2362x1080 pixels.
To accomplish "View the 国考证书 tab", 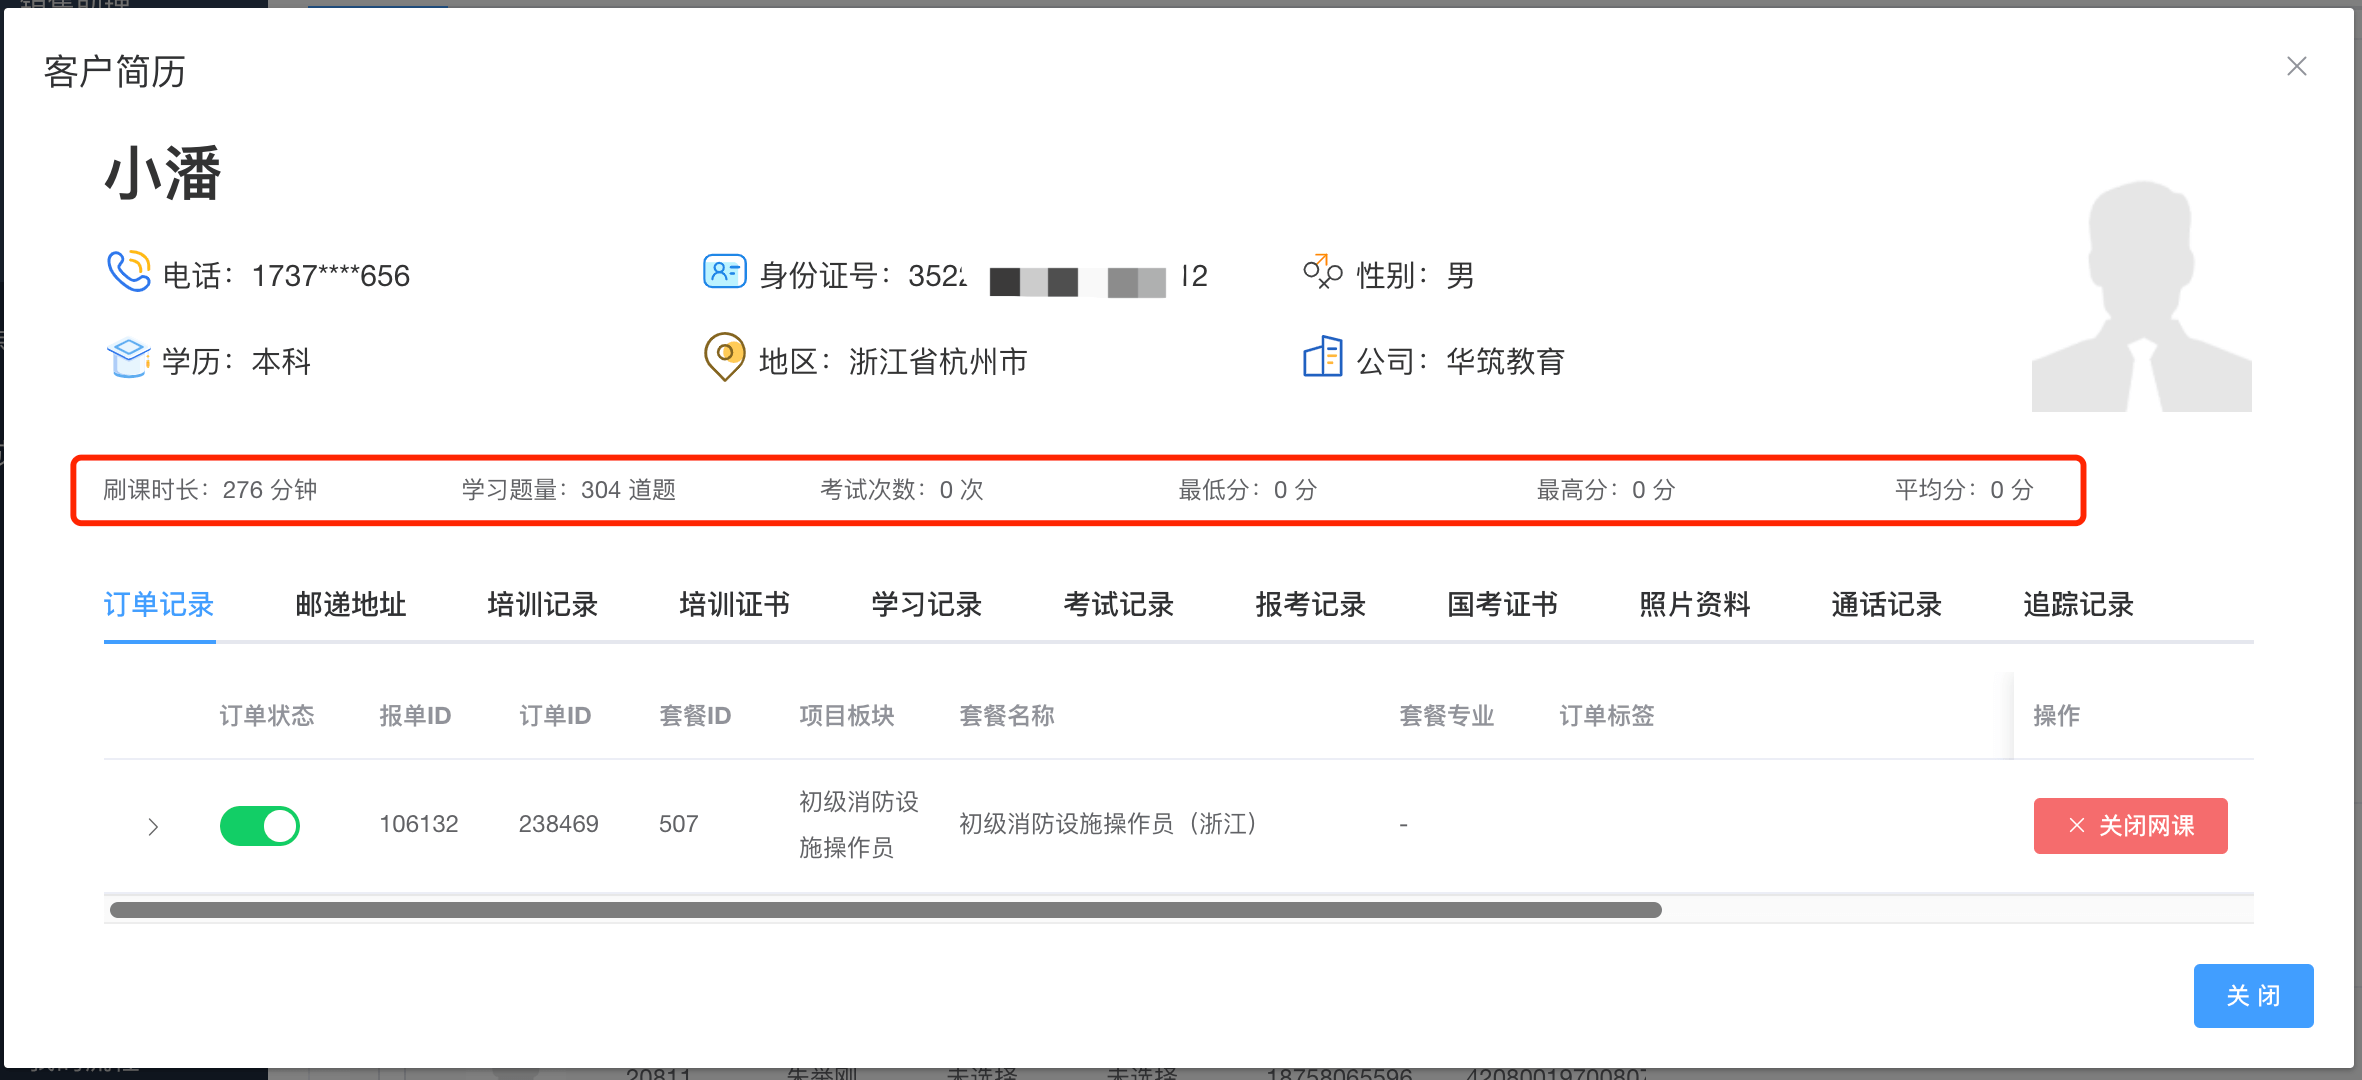I will [1503, 605].
